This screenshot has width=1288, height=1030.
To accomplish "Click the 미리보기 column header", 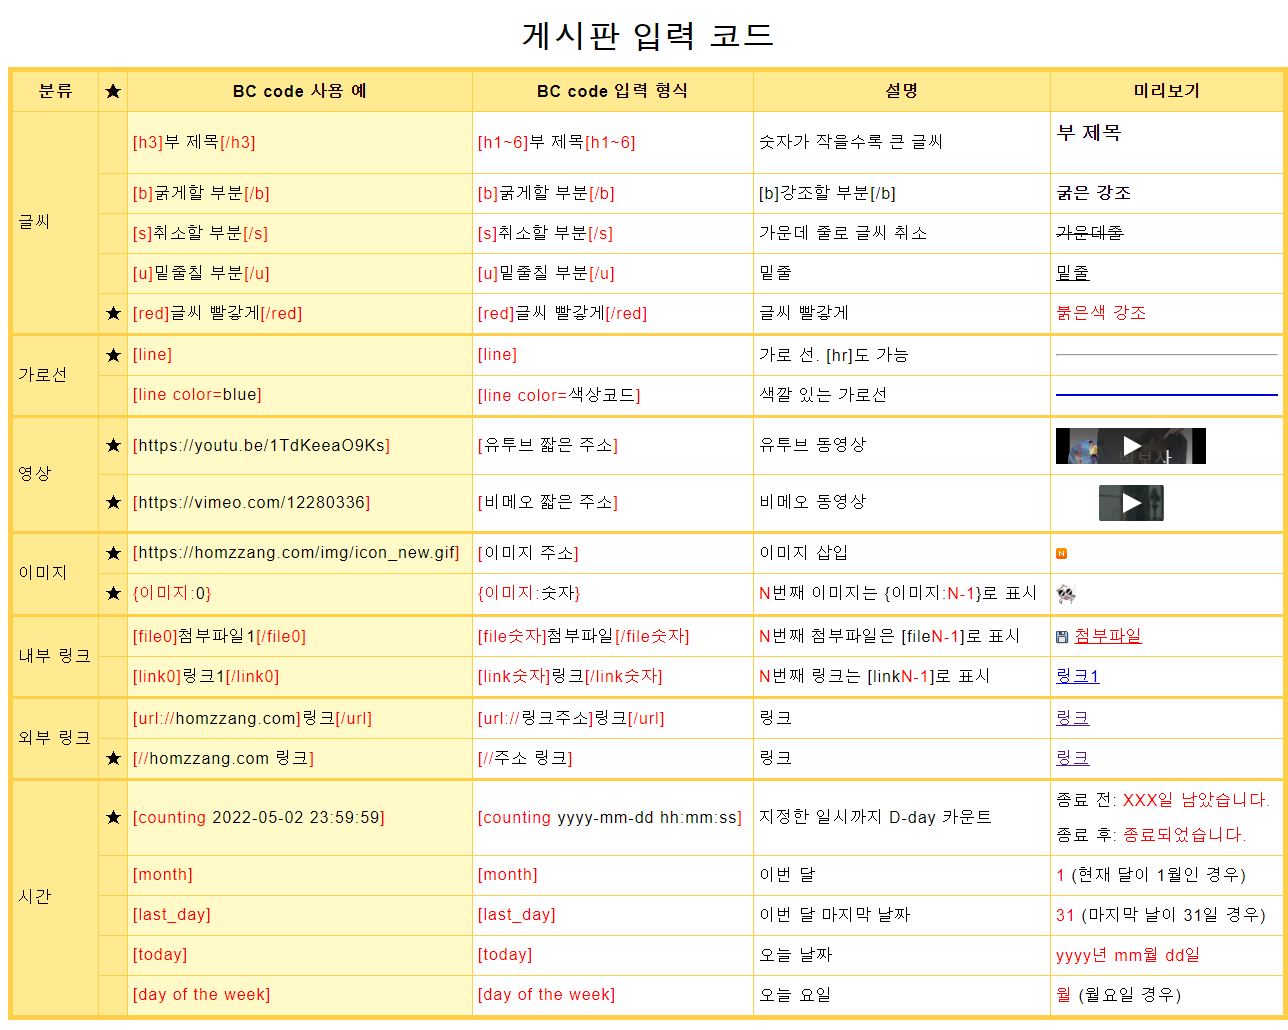I will coord(1166,91).
